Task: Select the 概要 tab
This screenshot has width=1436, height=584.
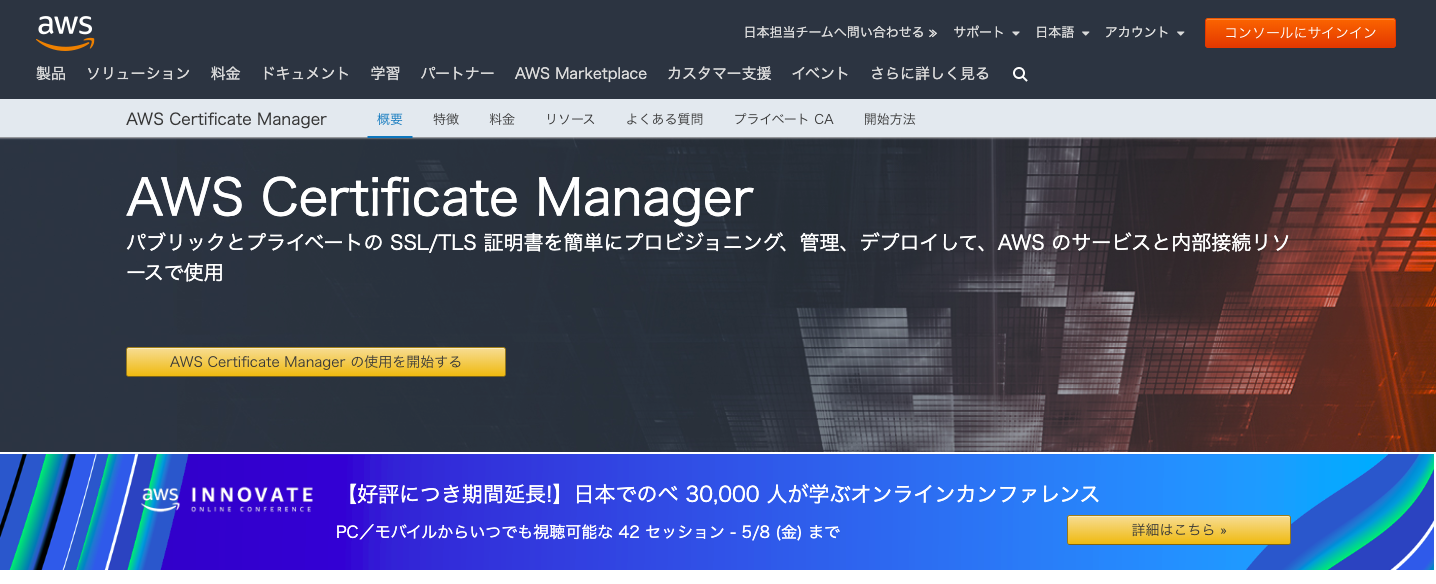Action: 390,119
